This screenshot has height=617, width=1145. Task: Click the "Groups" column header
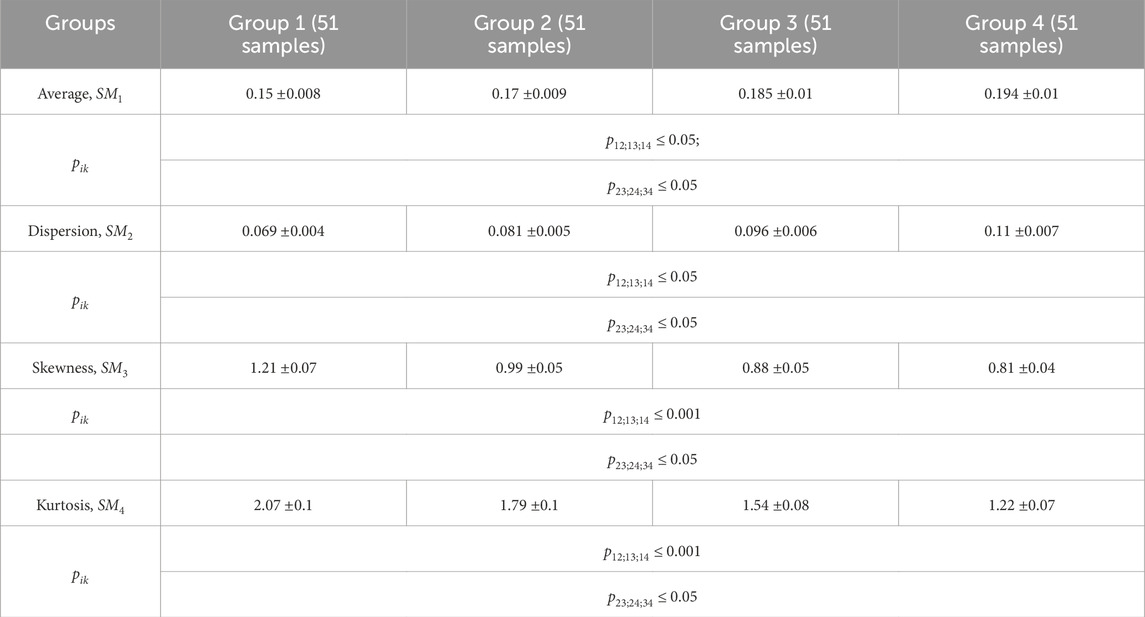tap(80, 24)
